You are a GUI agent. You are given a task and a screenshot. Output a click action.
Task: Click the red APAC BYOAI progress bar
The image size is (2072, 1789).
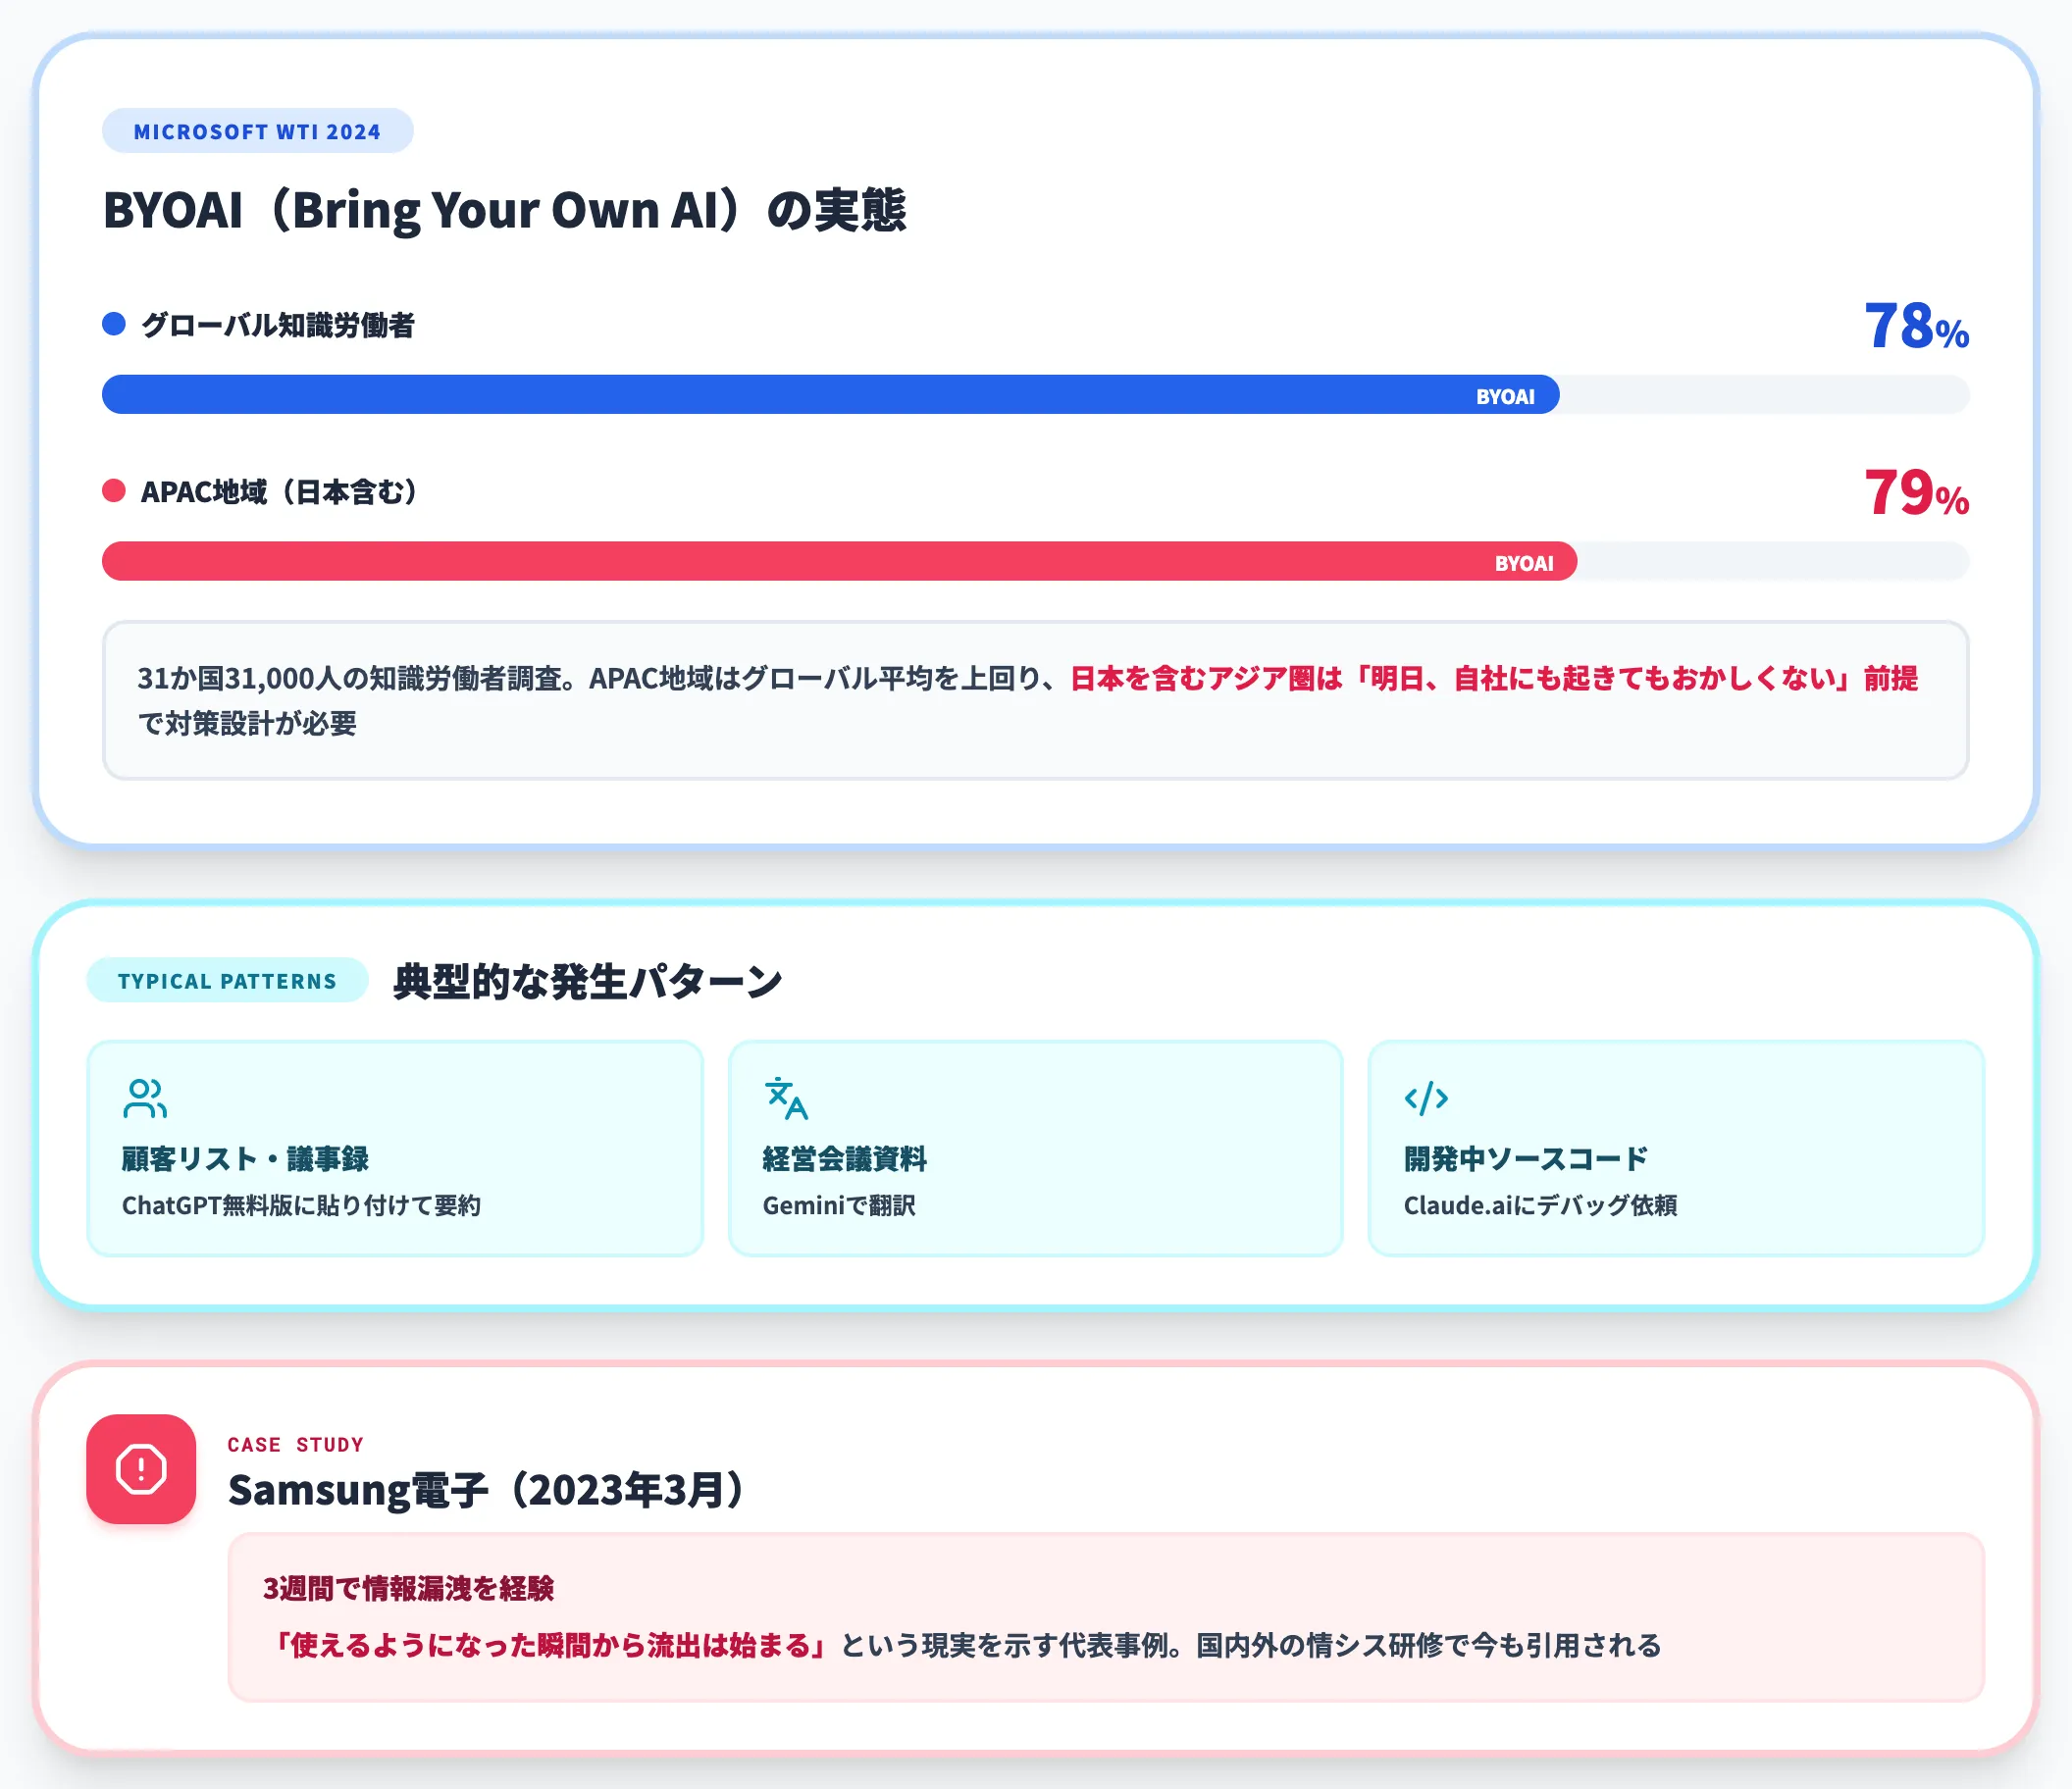tap(840, 562)
